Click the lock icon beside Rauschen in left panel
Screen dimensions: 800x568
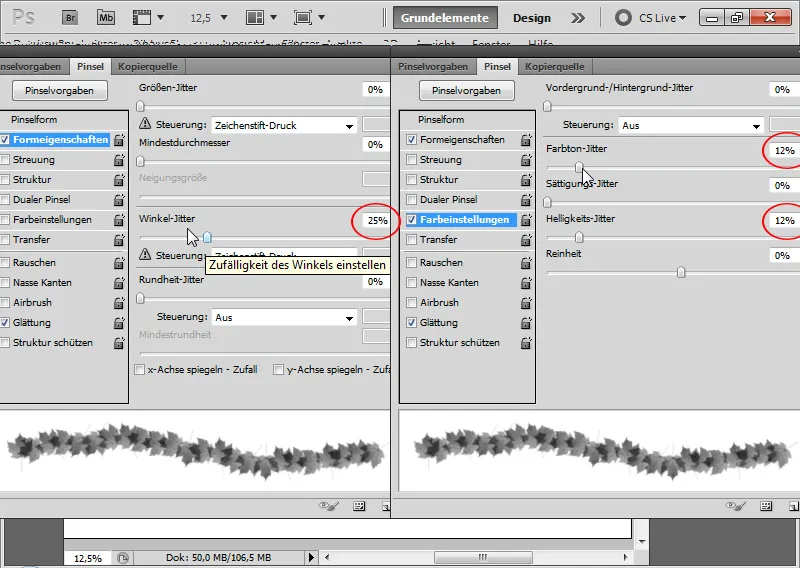point(119,263)
